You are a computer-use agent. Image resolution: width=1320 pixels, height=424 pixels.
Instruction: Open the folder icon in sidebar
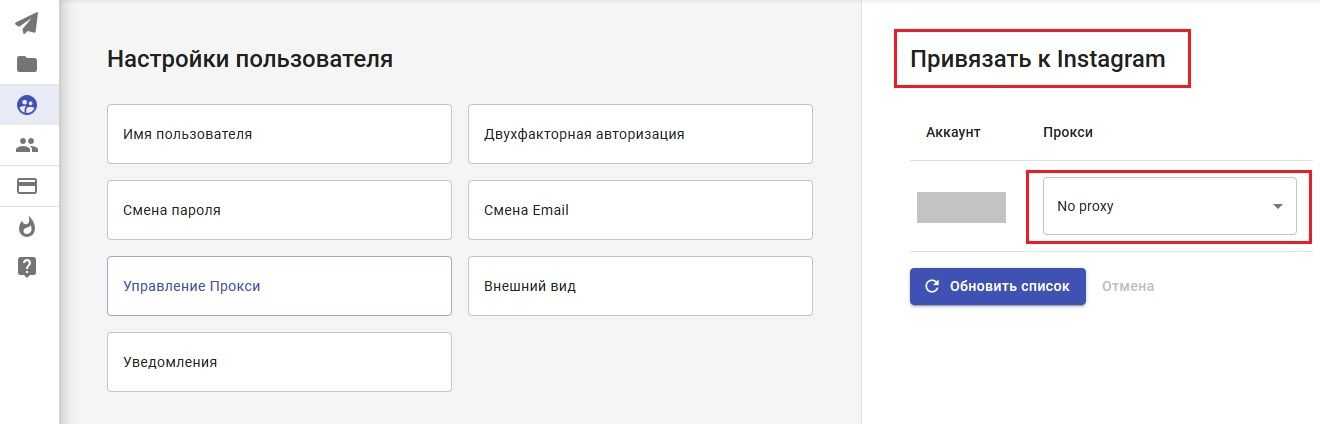[27, 64]
